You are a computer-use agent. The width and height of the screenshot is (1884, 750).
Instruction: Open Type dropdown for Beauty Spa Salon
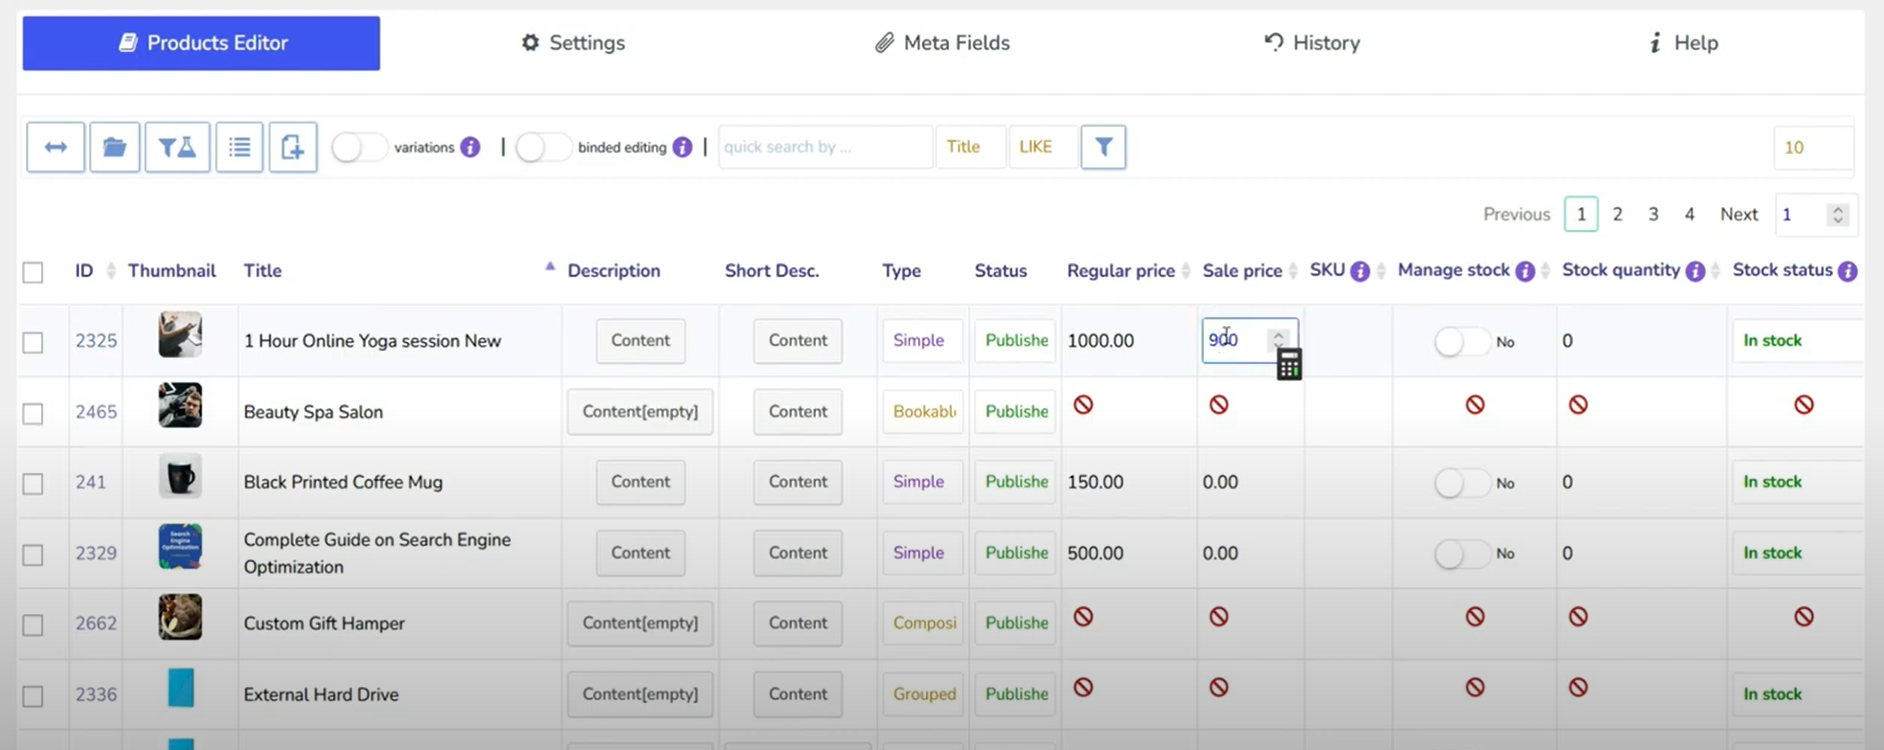(922, 411)
